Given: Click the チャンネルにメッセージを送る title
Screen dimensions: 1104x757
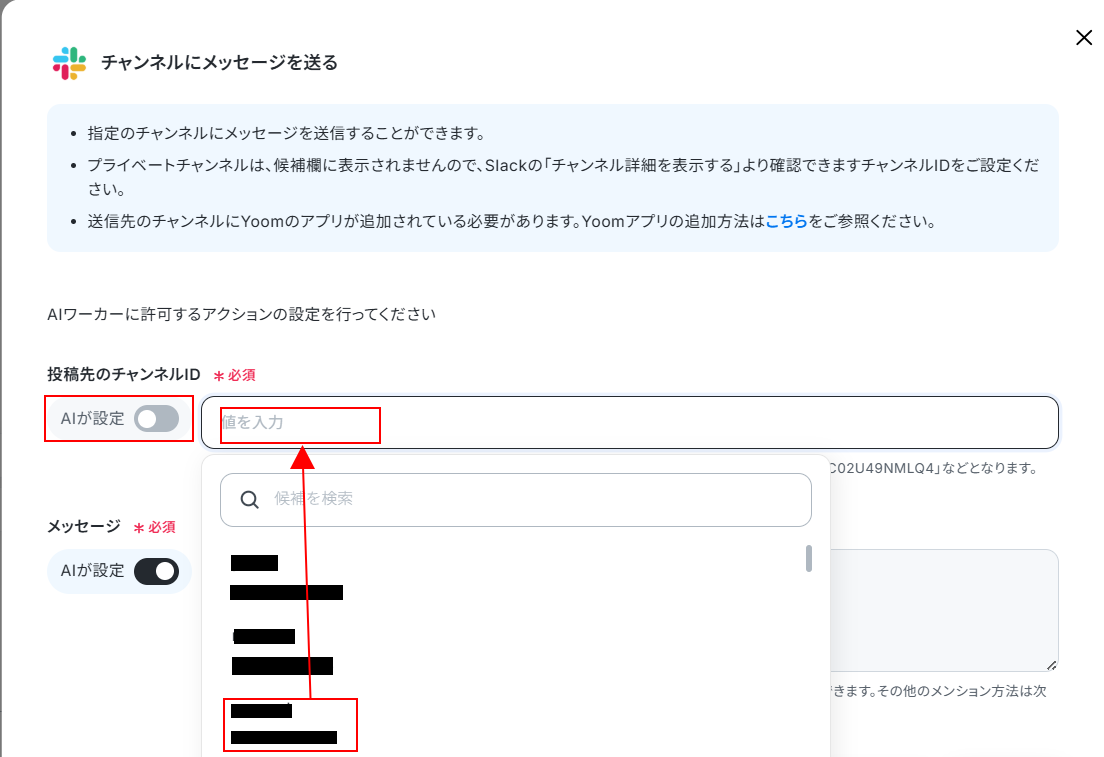Looking at the screenshot, I should pos(220,63).
